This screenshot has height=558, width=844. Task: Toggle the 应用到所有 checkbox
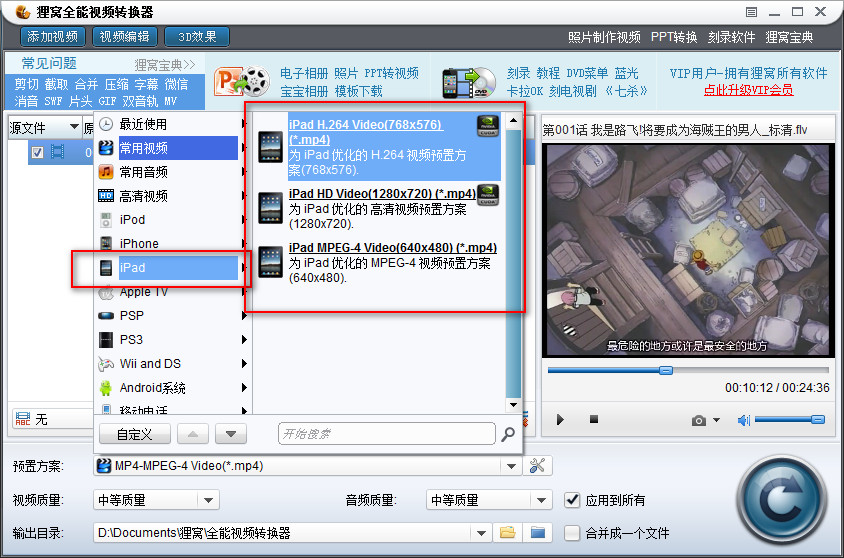pos(572,500)
